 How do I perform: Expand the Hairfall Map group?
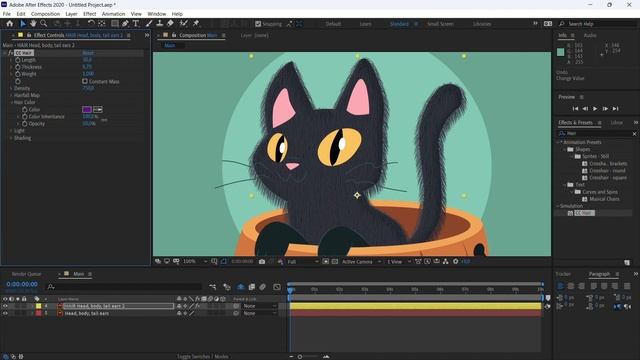11,95
